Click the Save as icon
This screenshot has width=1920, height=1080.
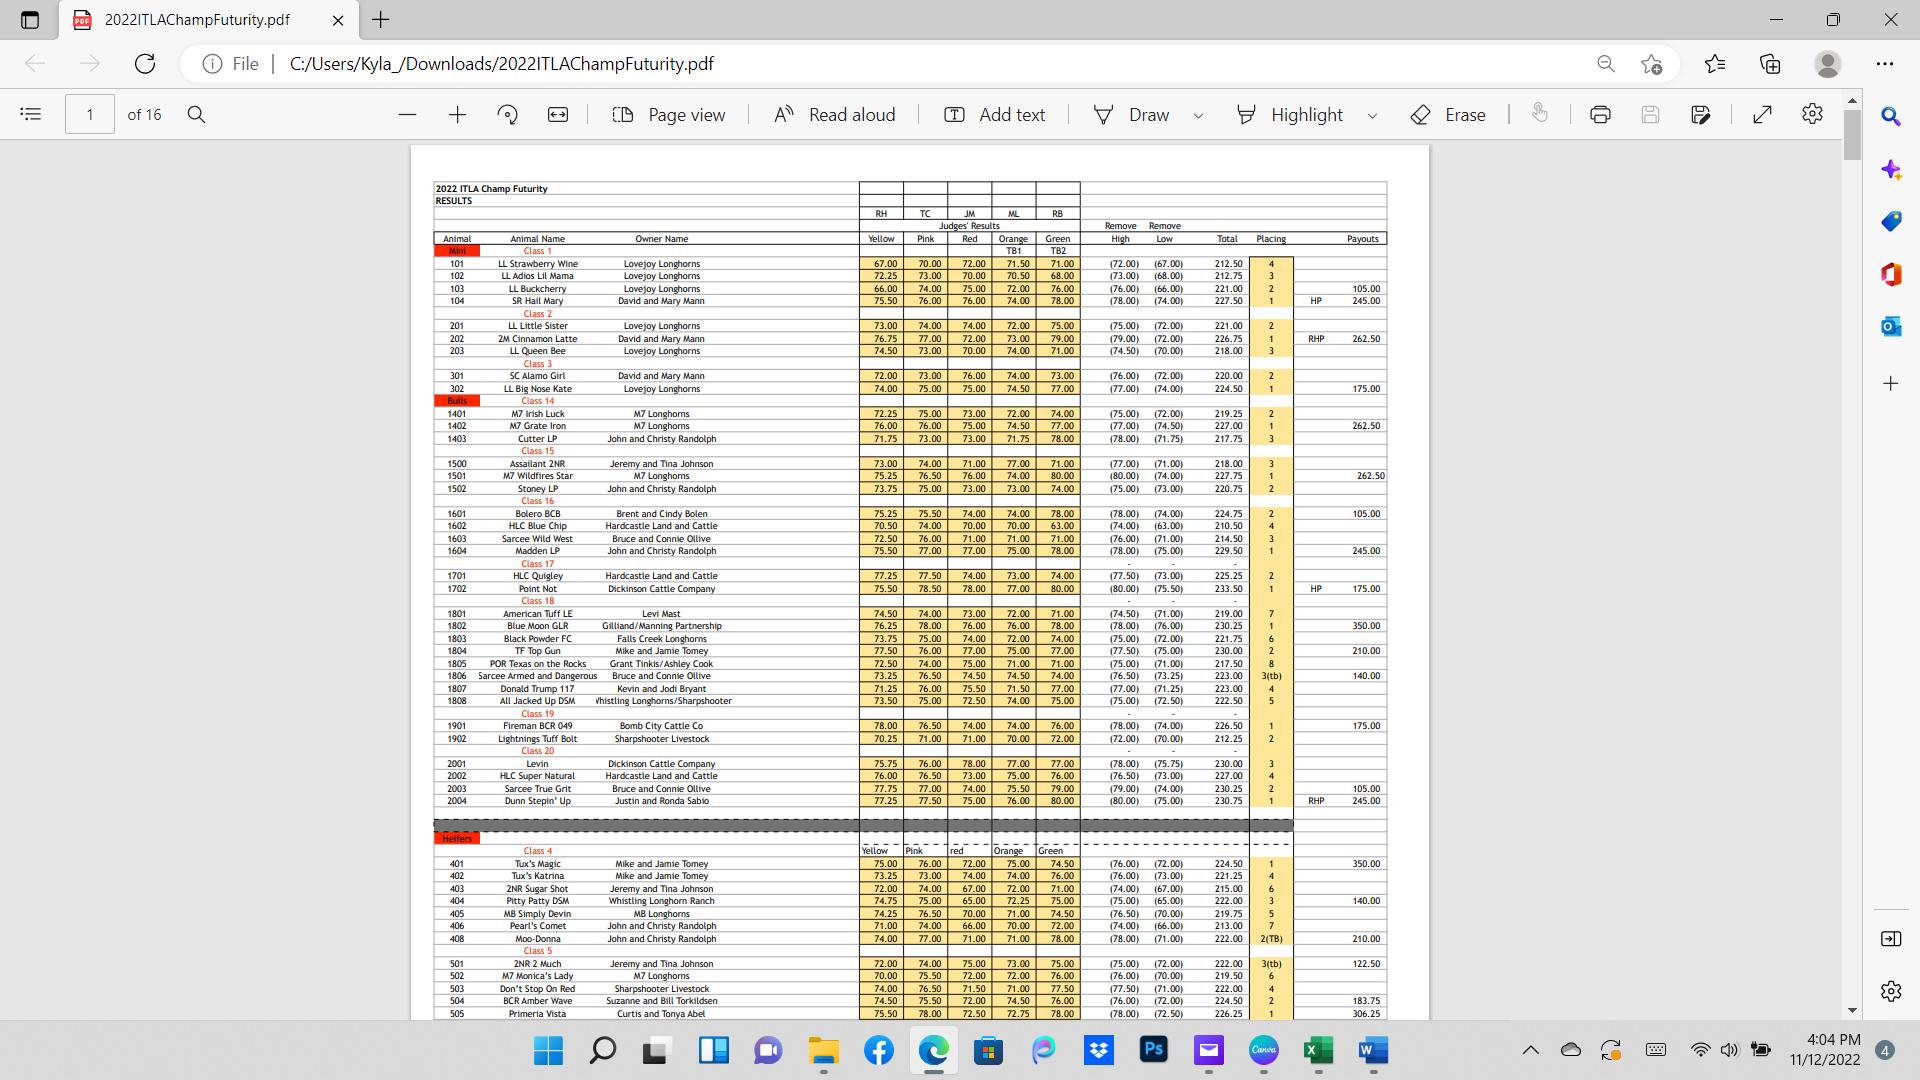click(x=1701, y=115)
